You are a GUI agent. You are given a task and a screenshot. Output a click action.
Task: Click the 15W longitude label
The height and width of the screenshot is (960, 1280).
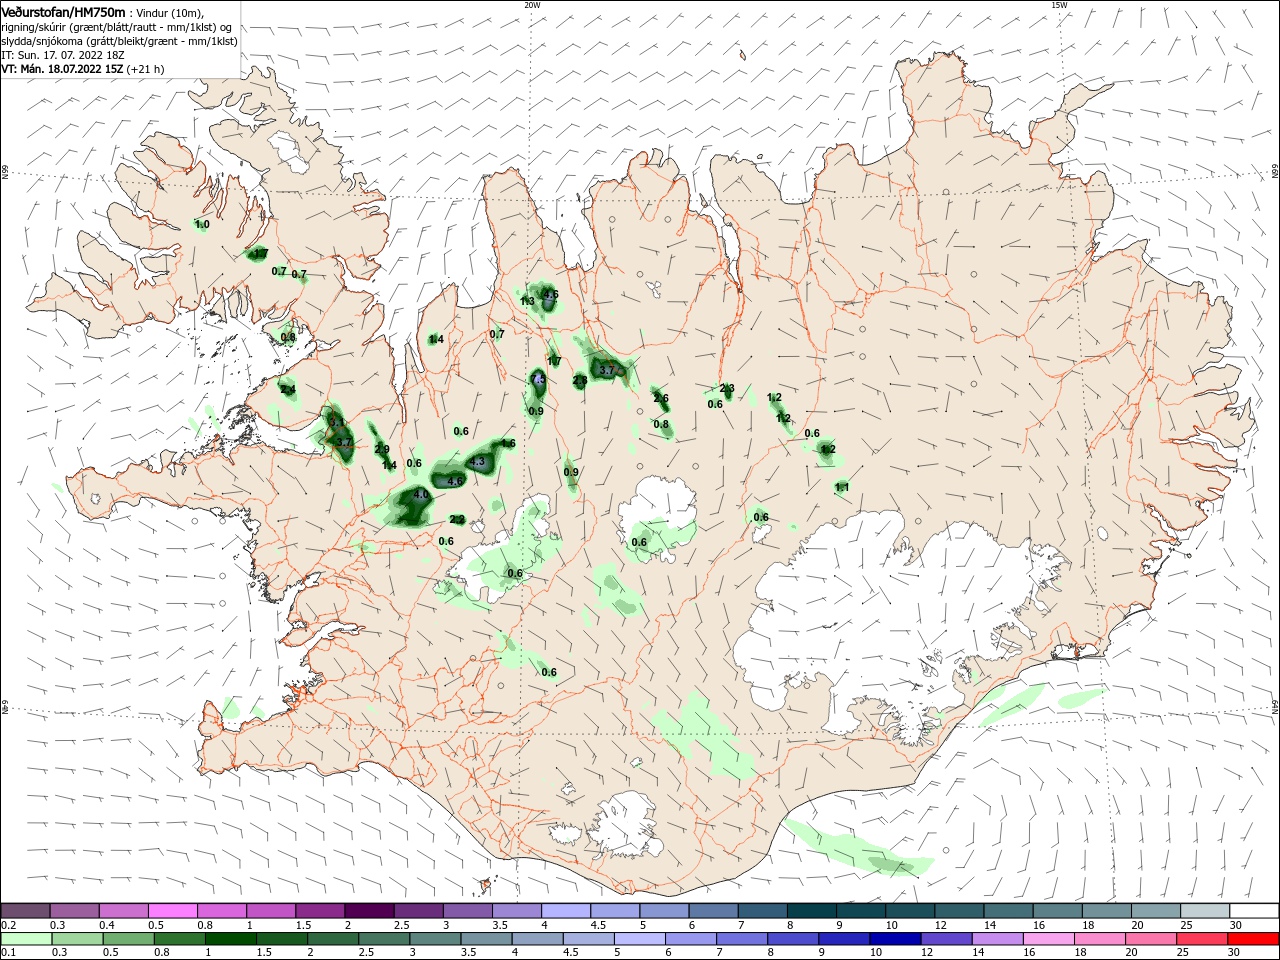click(1059, 5)
